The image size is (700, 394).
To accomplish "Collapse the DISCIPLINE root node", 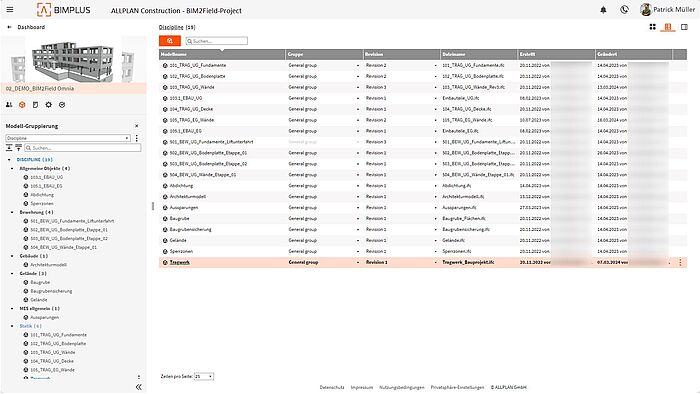I will point(9,160).
